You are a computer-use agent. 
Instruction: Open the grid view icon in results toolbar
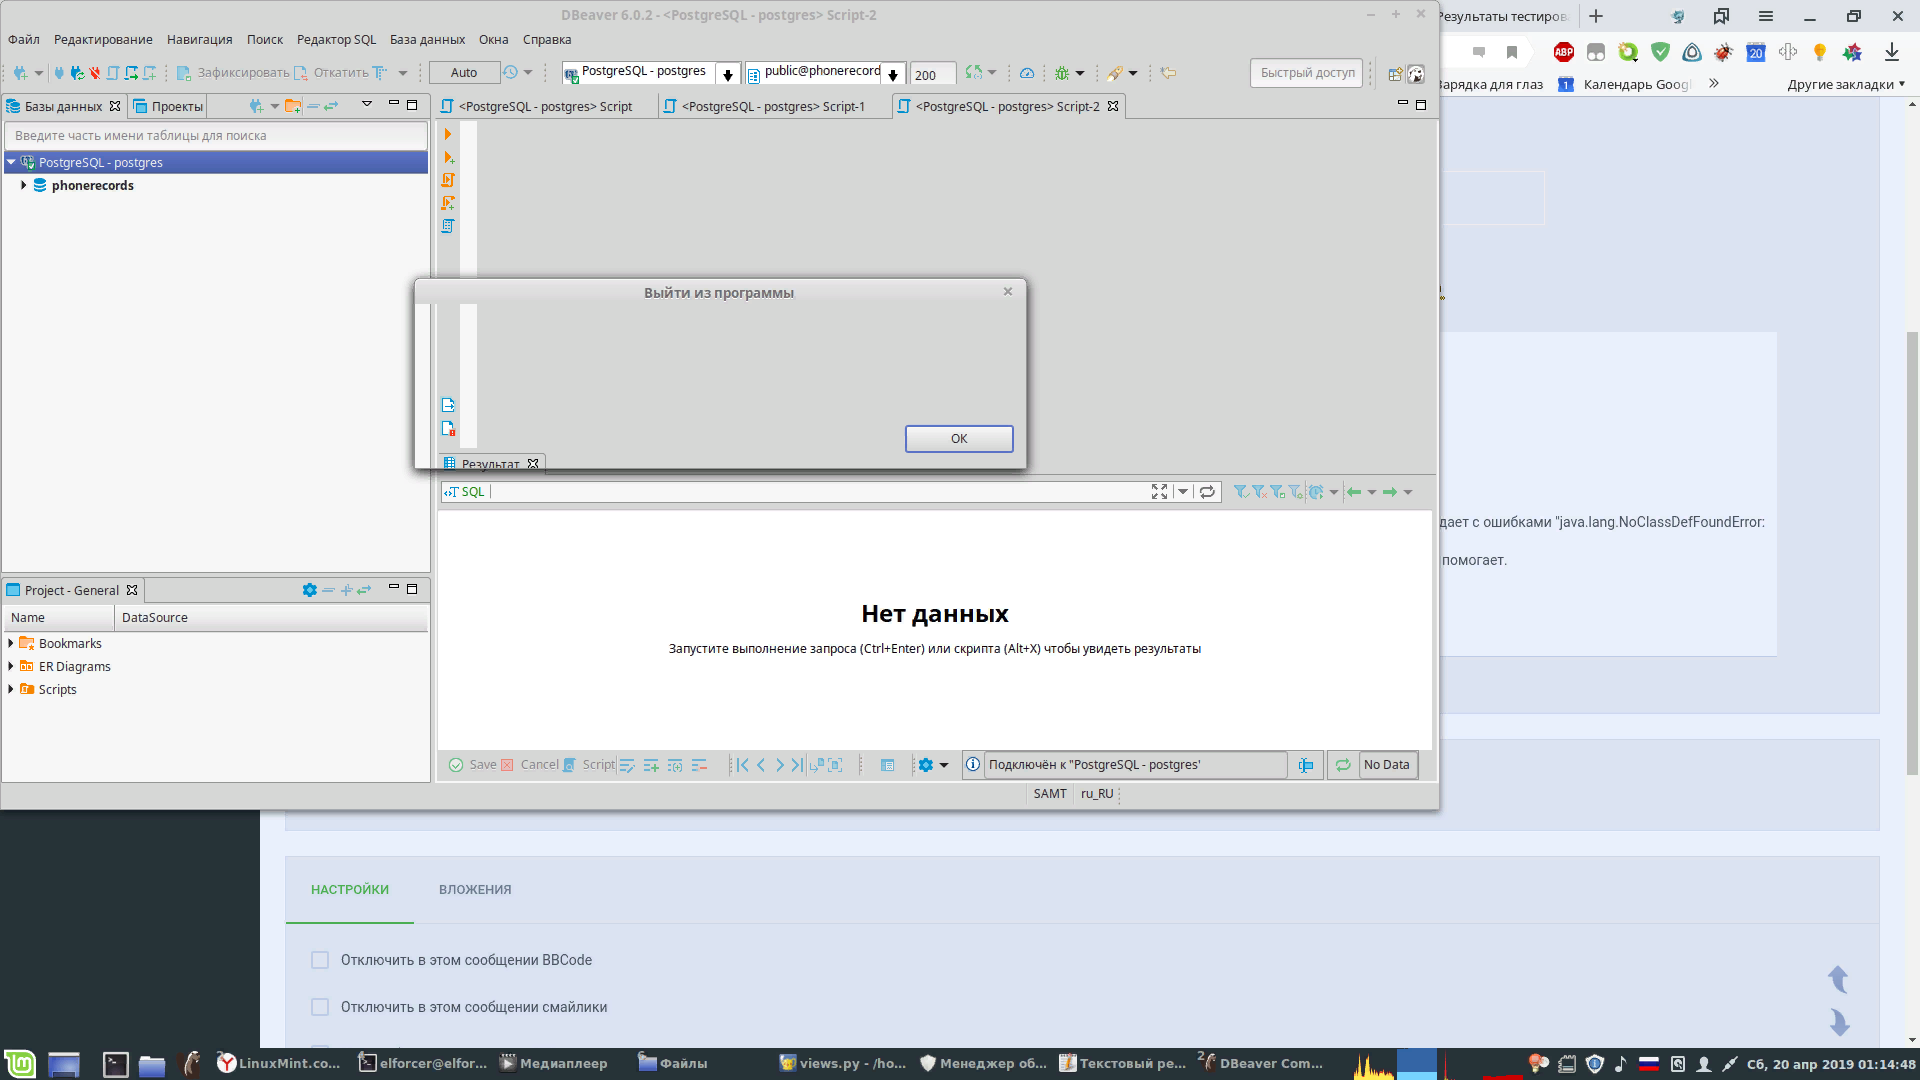tap(887, 765)
